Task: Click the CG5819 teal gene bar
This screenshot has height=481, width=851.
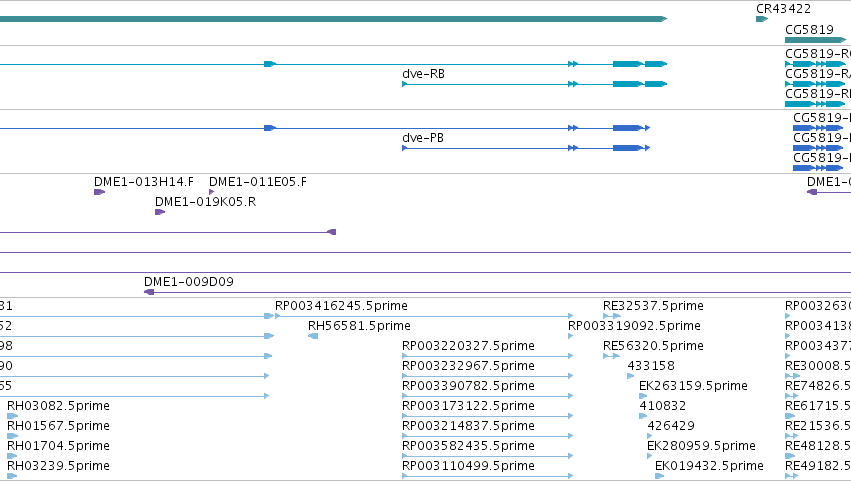Action: tap(815, 40)
